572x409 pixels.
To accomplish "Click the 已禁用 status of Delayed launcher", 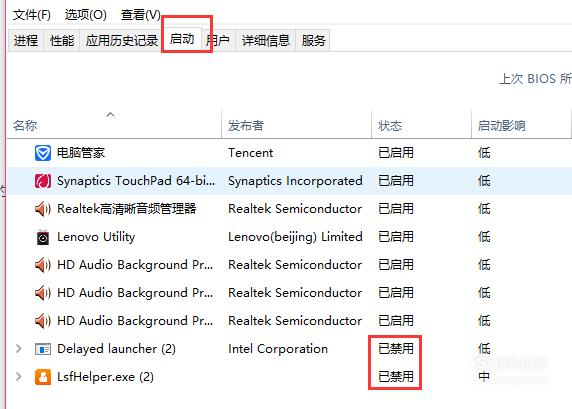I will [x=396, y=349].
